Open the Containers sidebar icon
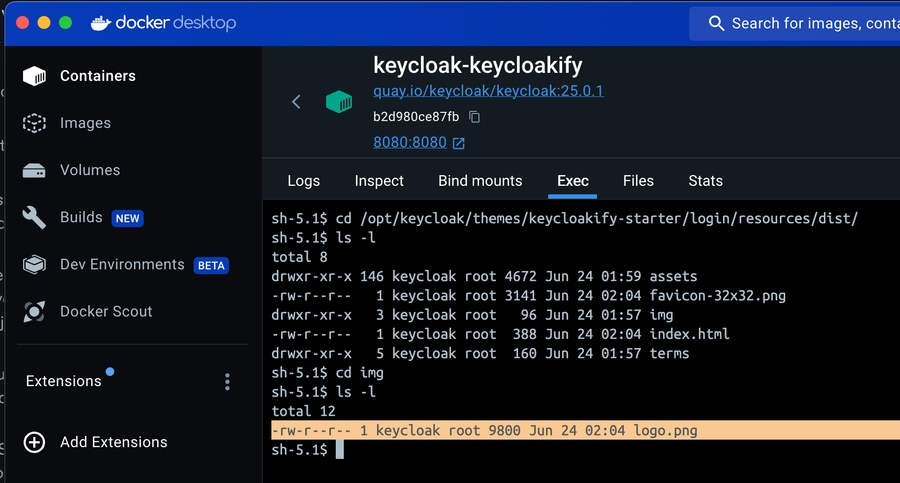 (35, 76)
